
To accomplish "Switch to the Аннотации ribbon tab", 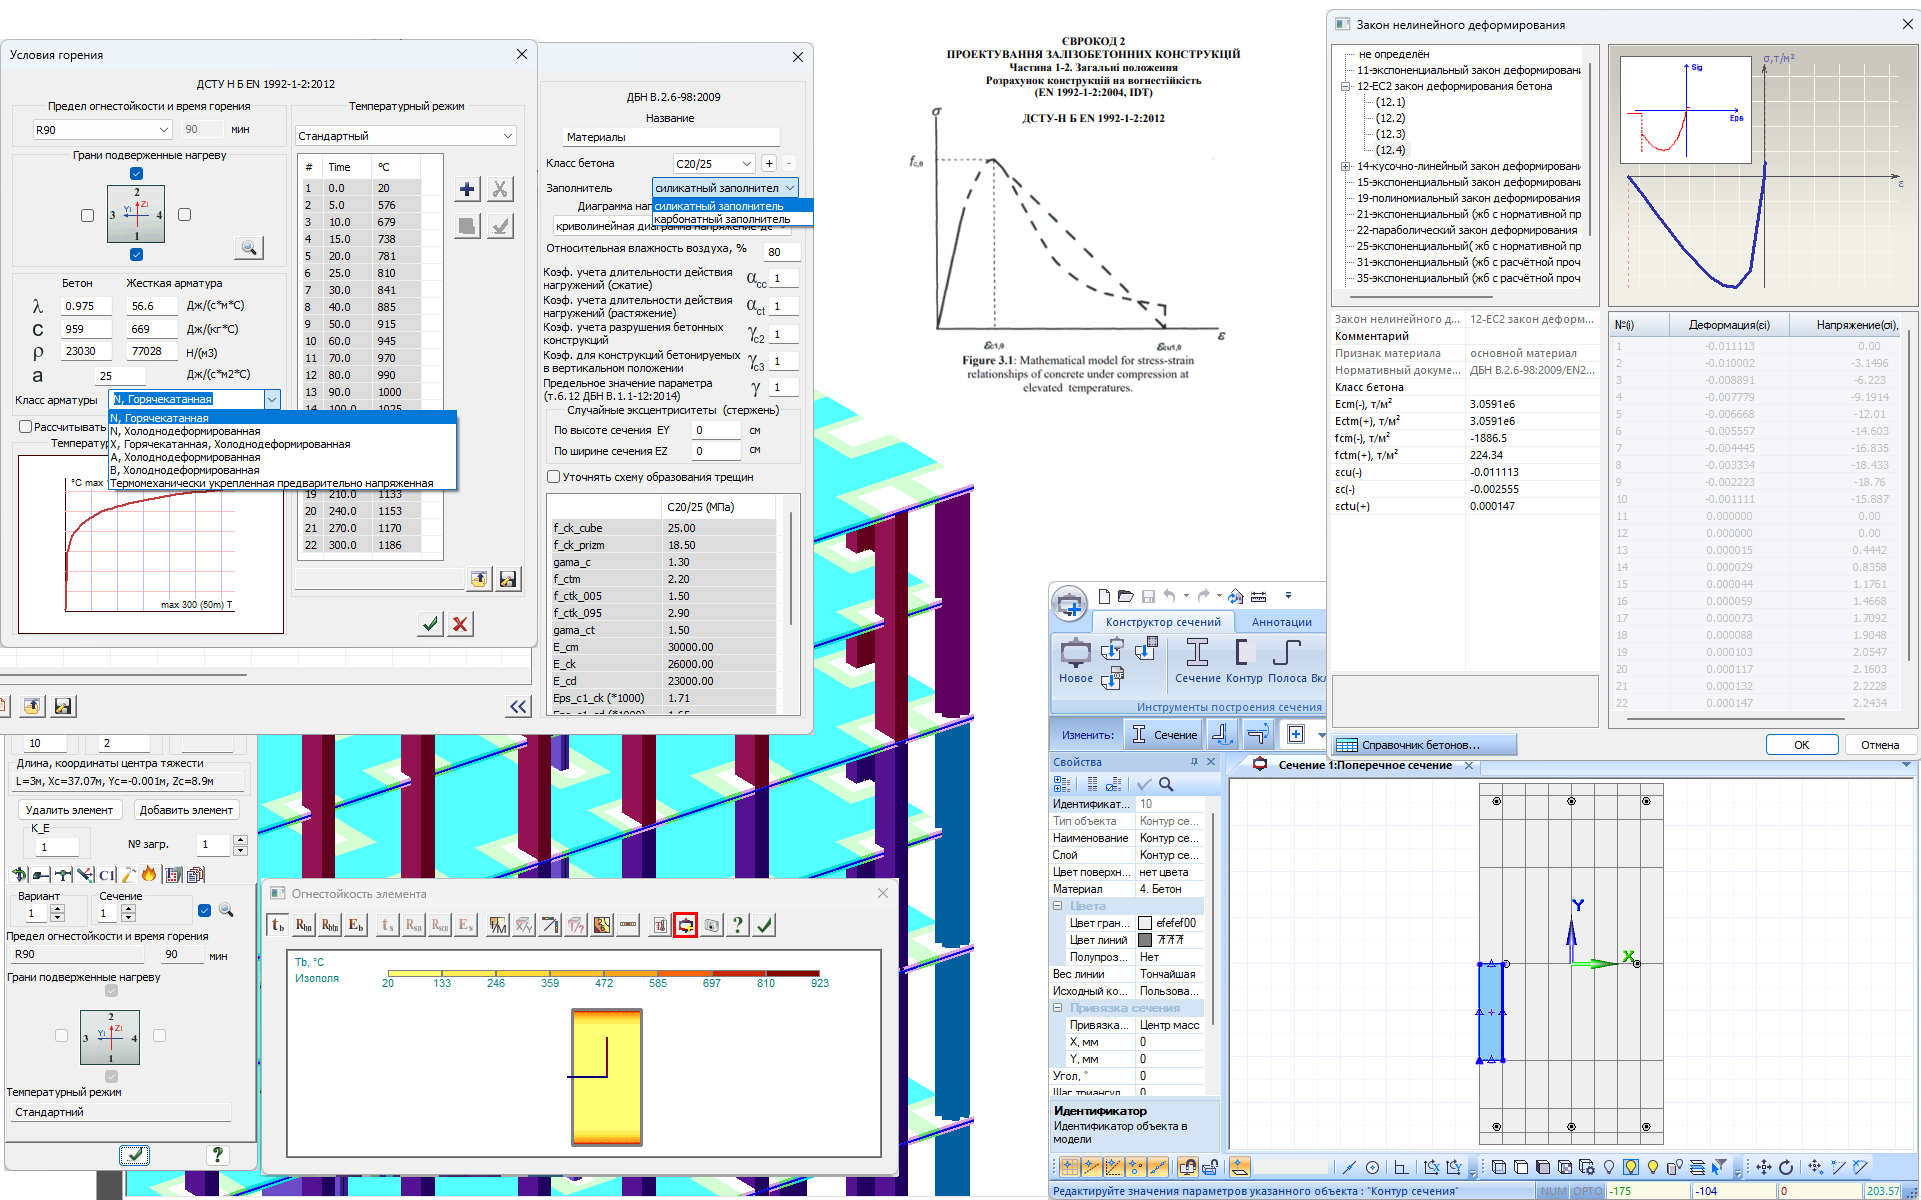I will [1281, 622].
